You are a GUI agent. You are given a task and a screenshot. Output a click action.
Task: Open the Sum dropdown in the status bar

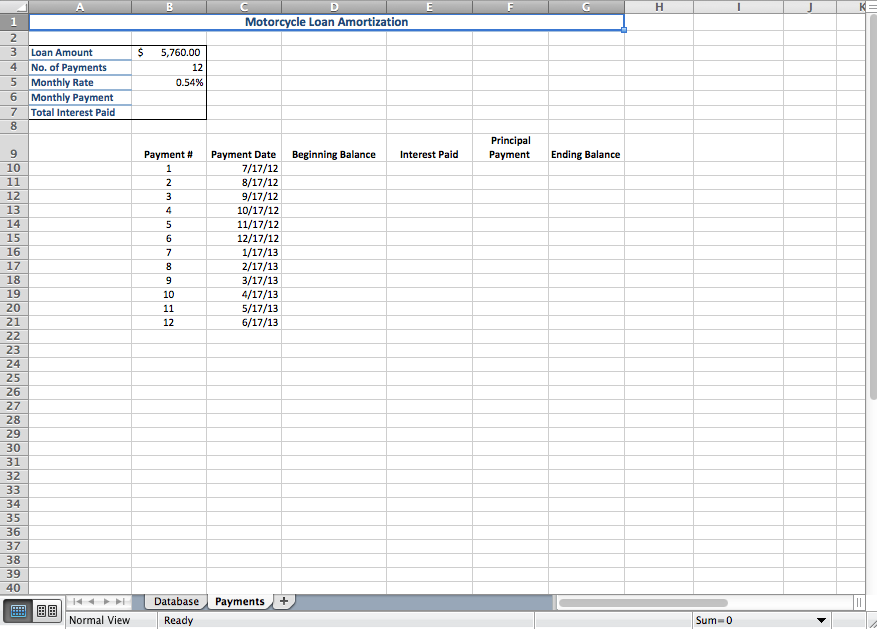pyautogui.click(x=822, y=620)
